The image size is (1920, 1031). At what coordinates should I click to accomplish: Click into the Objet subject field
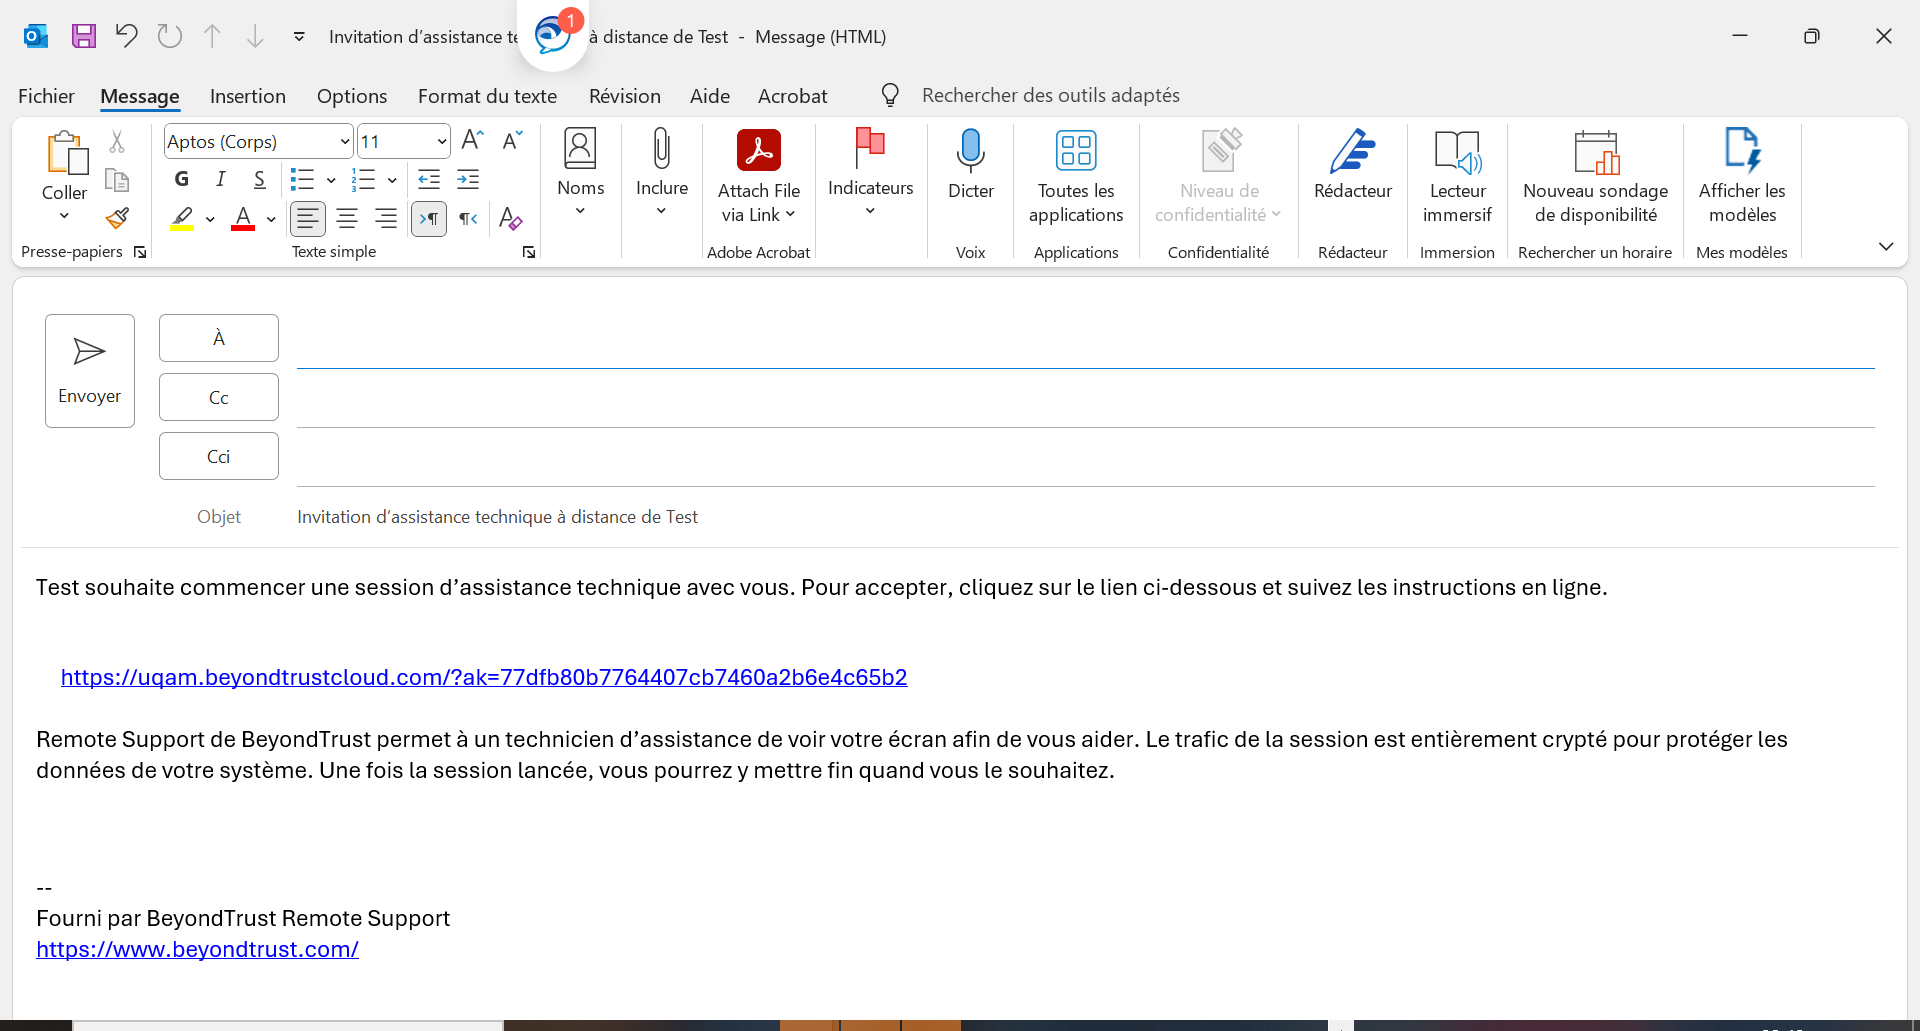point(1000,517)
